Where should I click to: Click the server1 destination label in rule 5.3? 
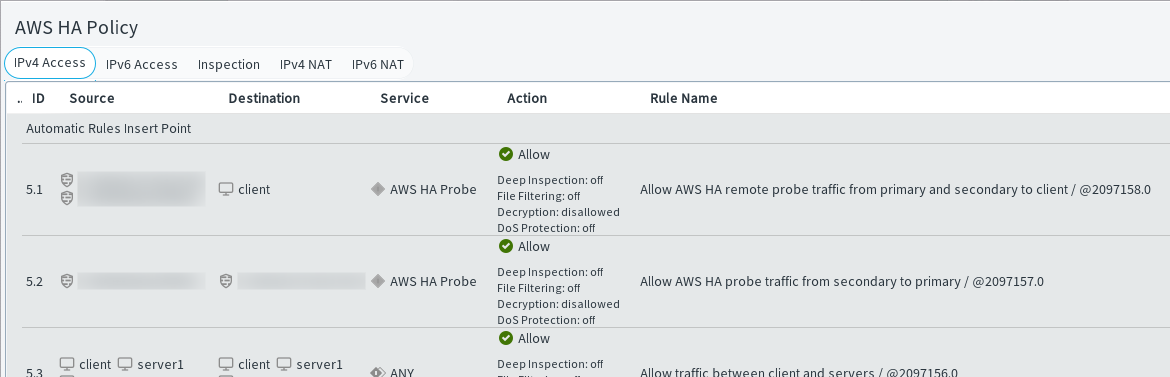(319, 364)
